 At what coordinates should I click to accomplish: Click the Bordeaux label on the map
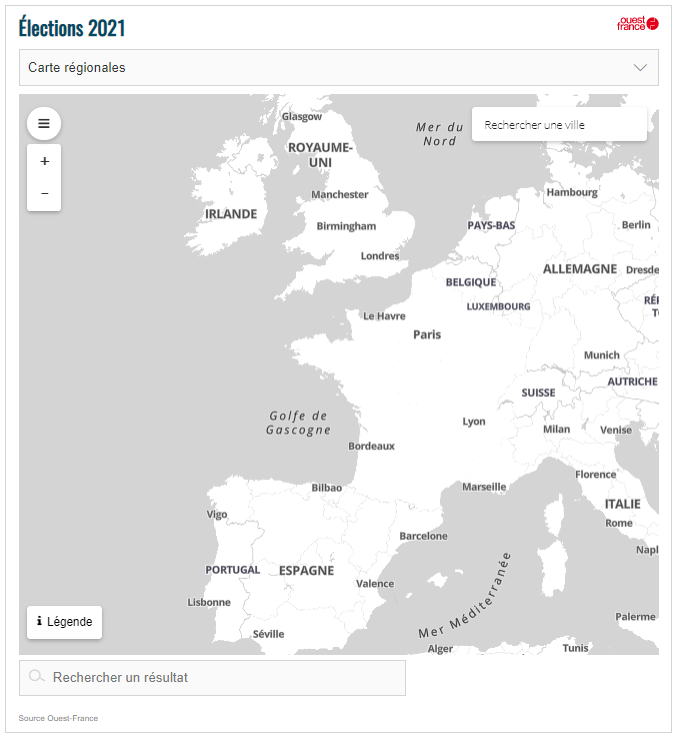click(371, 446)
